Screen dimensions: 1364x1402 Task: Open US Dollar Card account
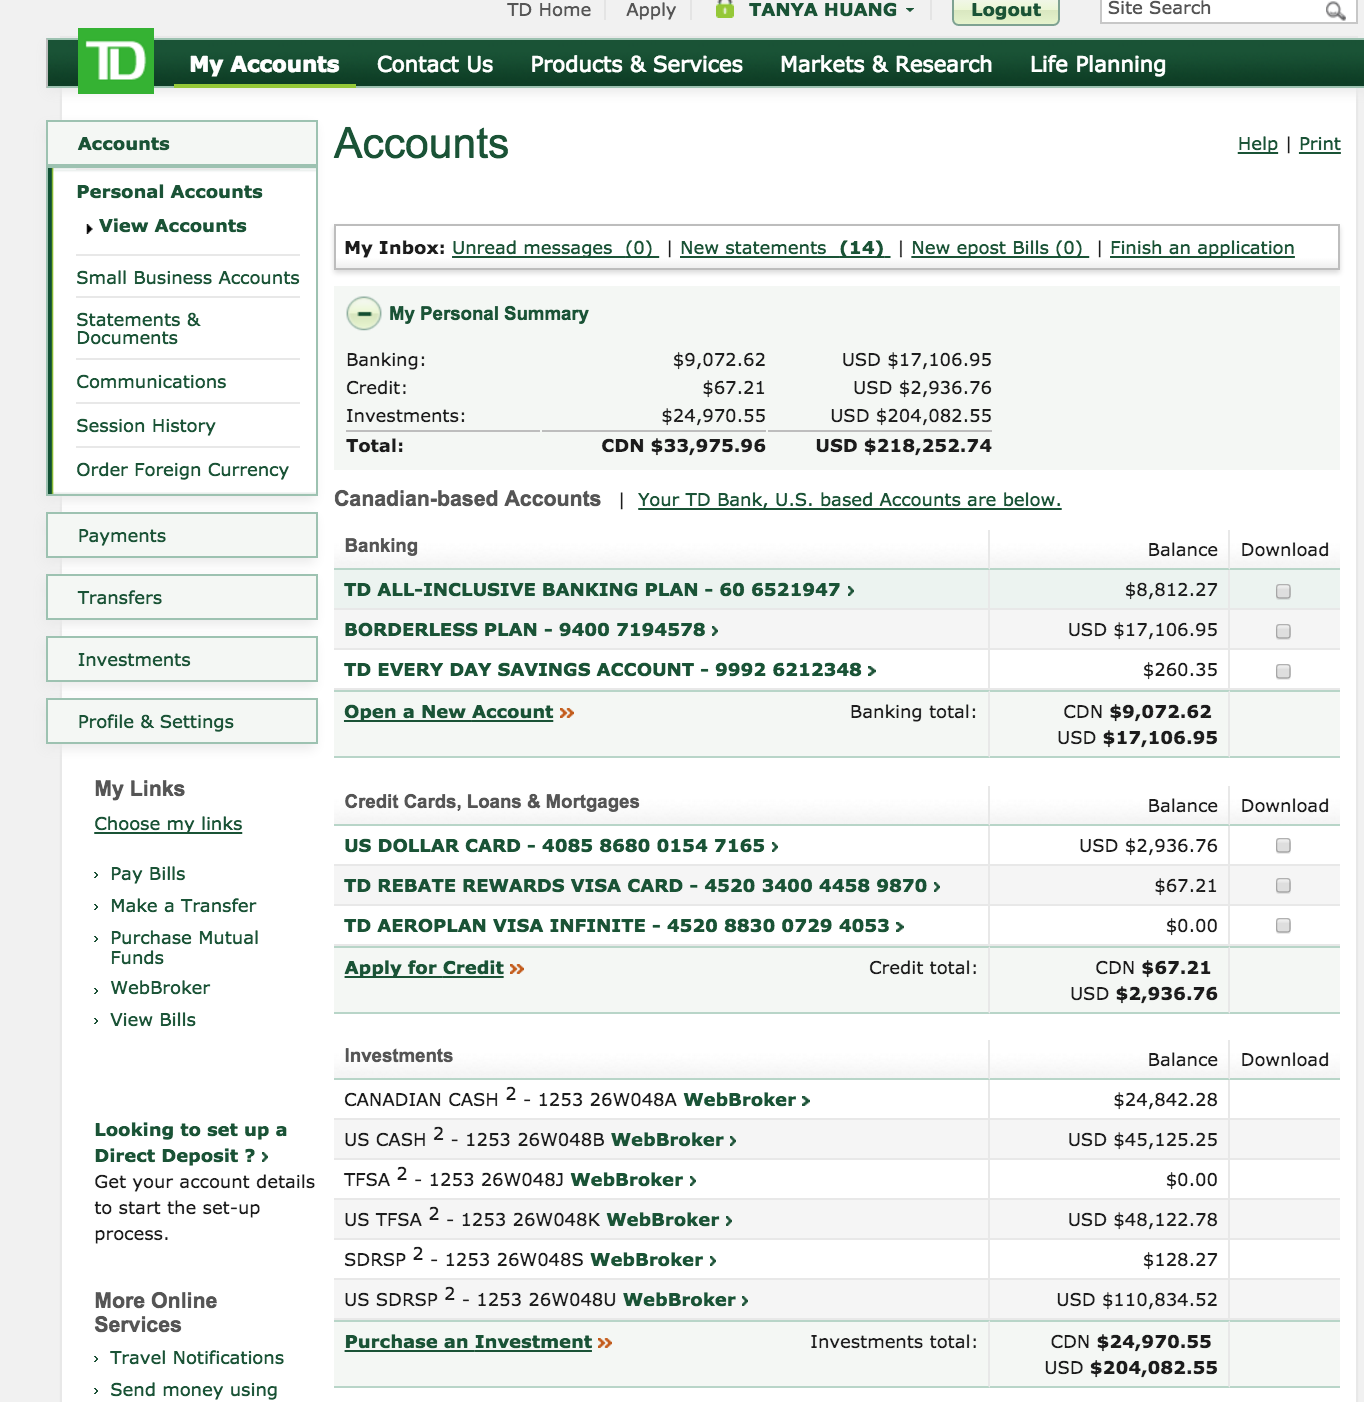(561, 846)
